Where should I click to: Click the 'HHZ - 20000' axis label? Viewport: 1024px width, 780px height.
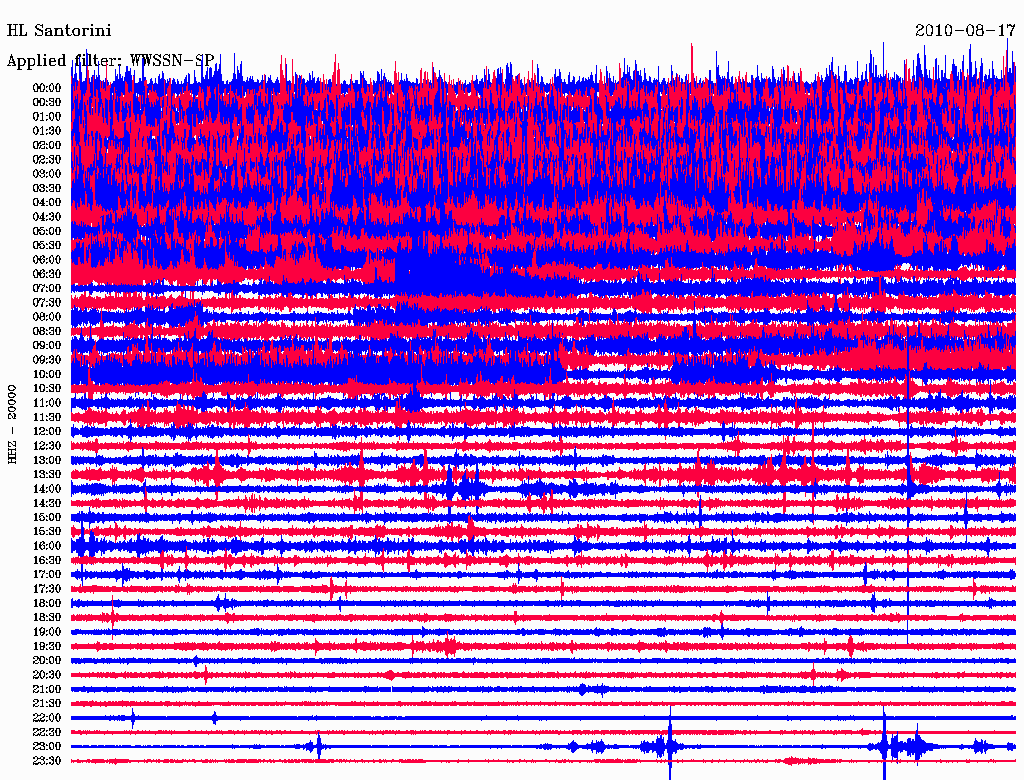tap(12, 425)
